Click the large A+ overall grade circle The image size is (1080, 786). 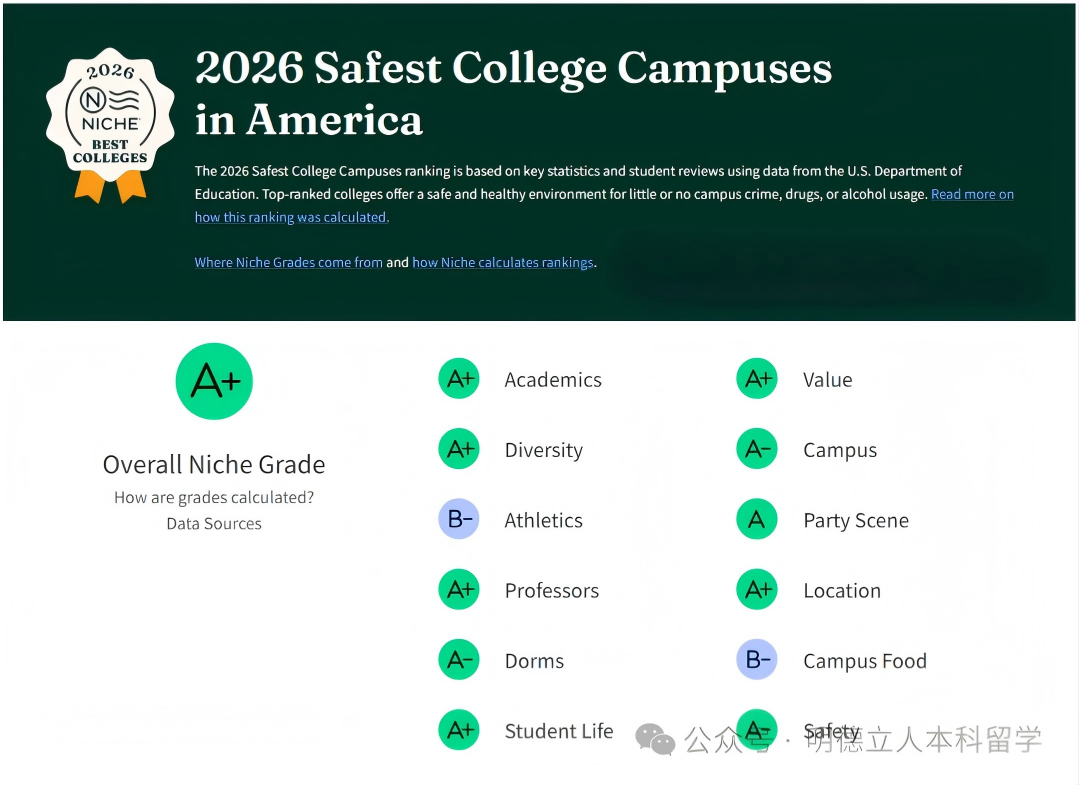coord(214,381)
